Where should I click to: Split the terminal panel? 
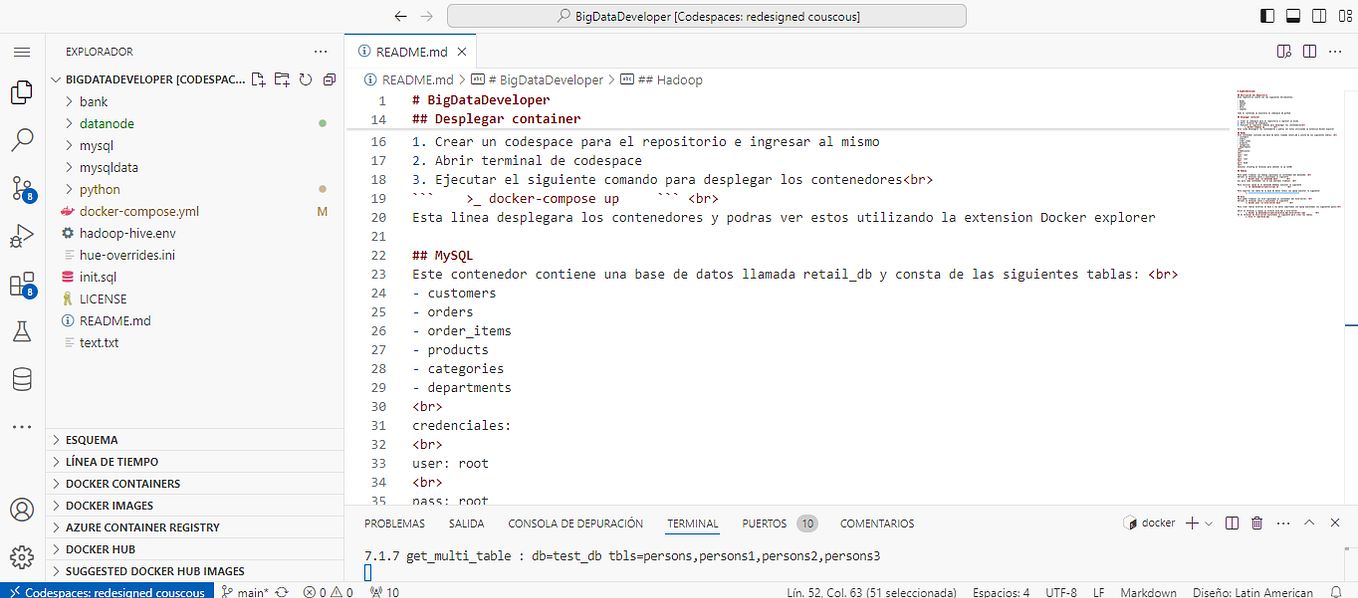coord(1232,522)
